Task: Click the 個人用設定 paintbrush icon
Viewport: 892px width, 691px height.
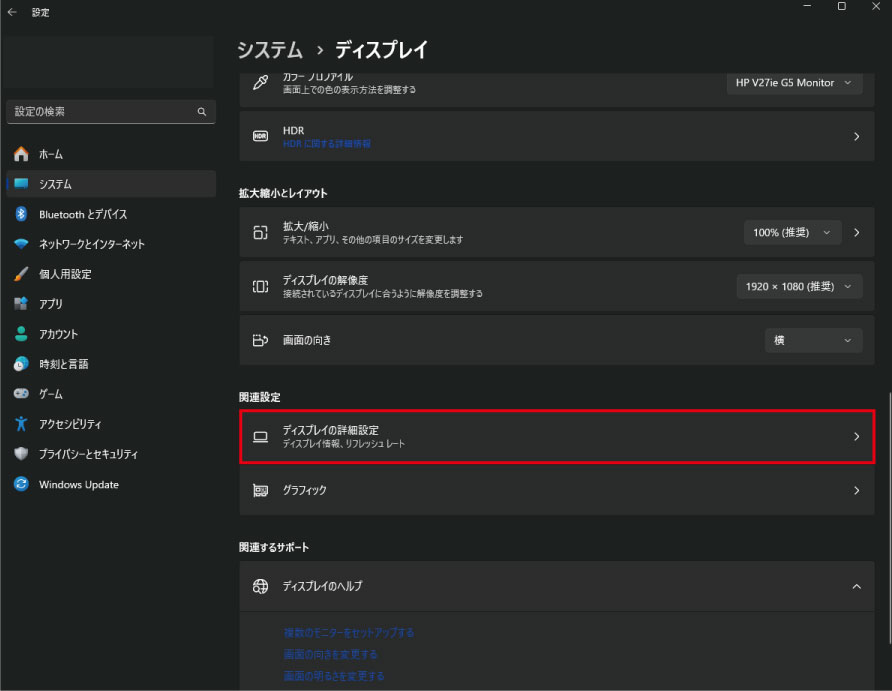Action: tap(21, 274)
